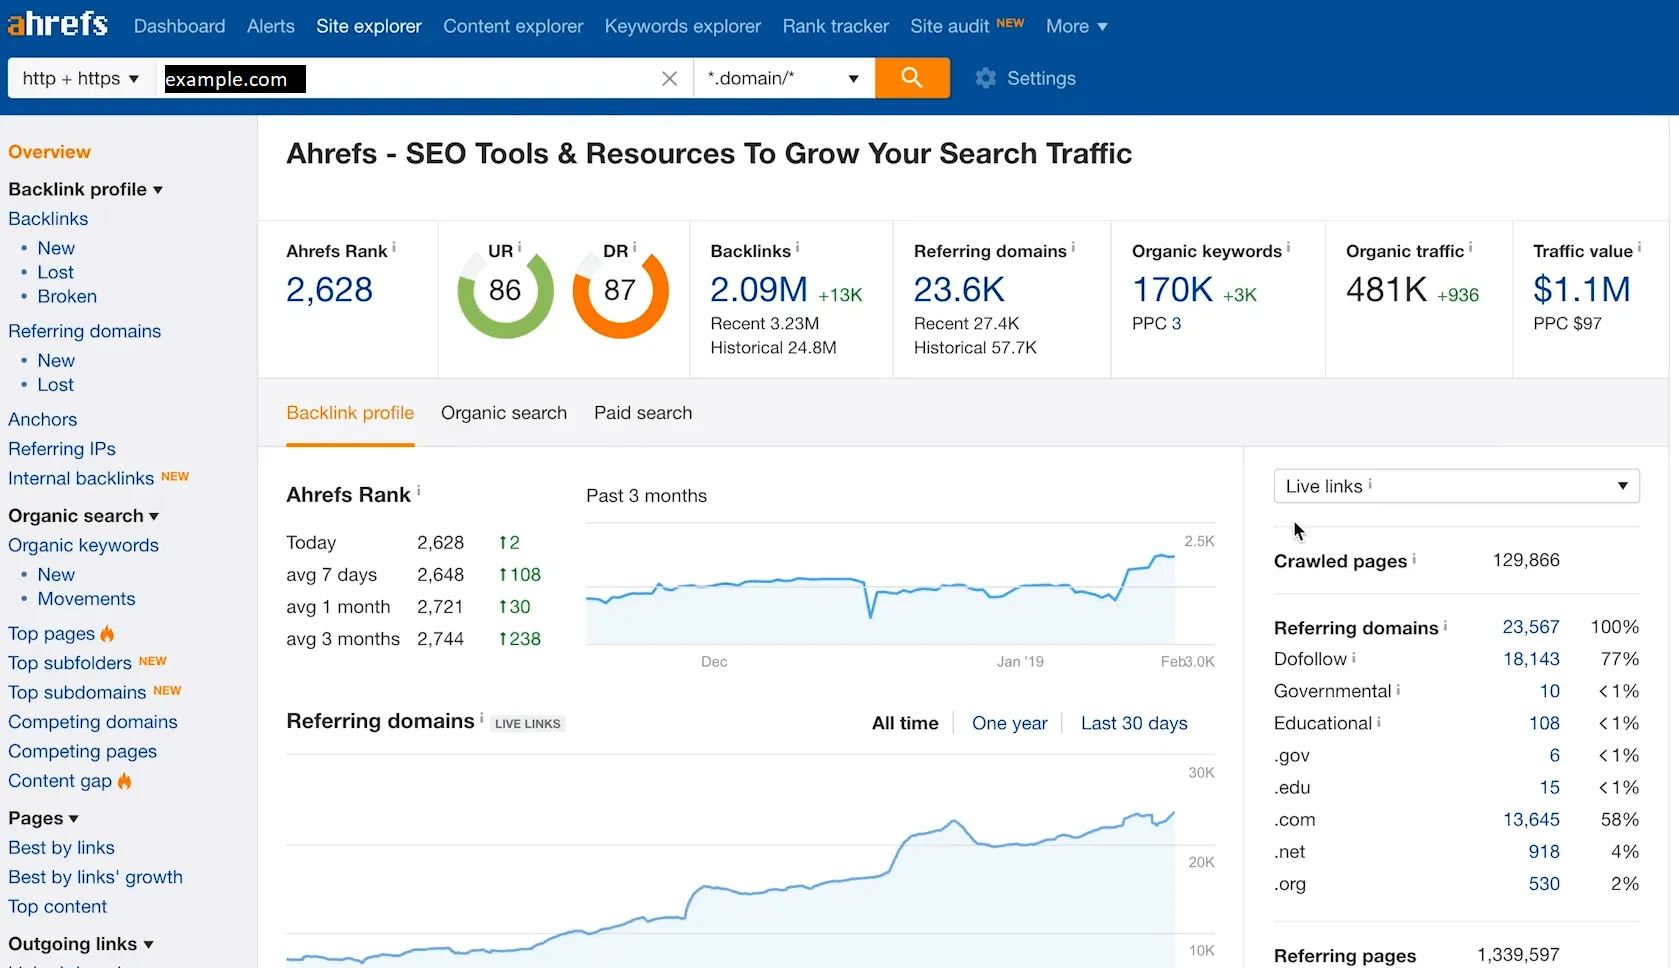
Task: Click the info icon beside Crawled pages
Action: [x=1414, y=559]
